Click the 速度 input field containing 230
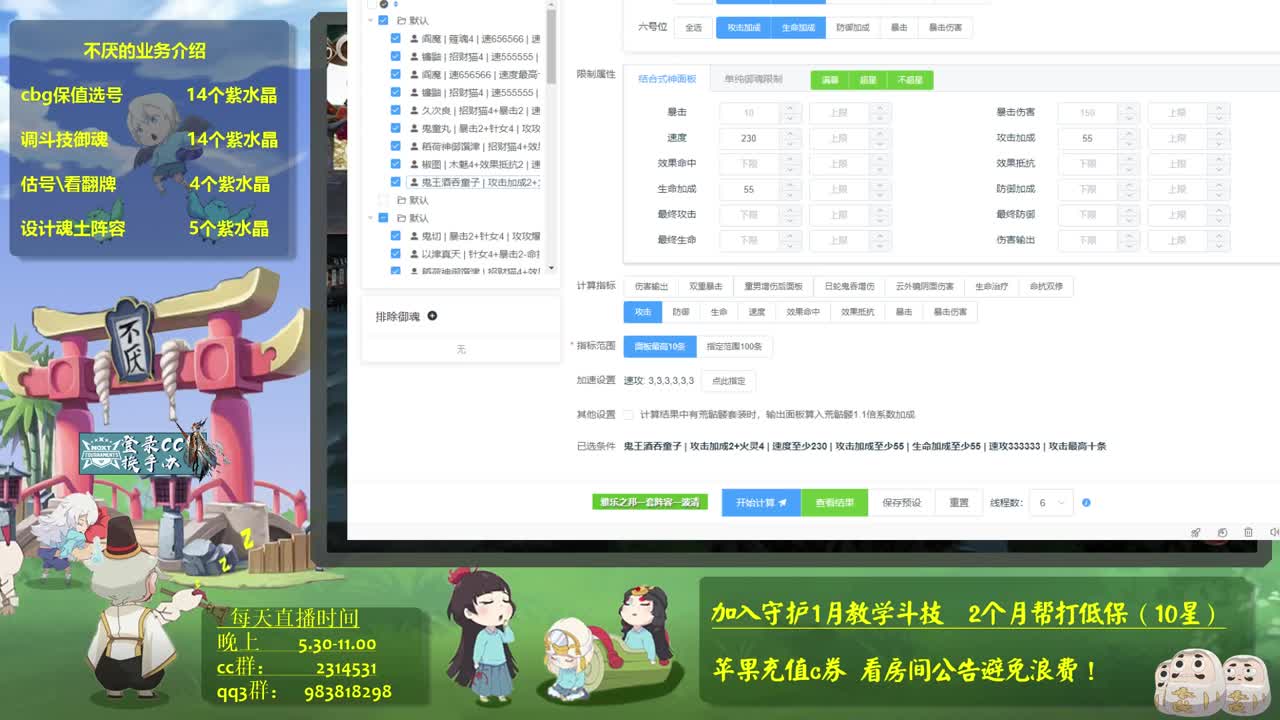The image size is (1280, 720). tap(747, 137)
